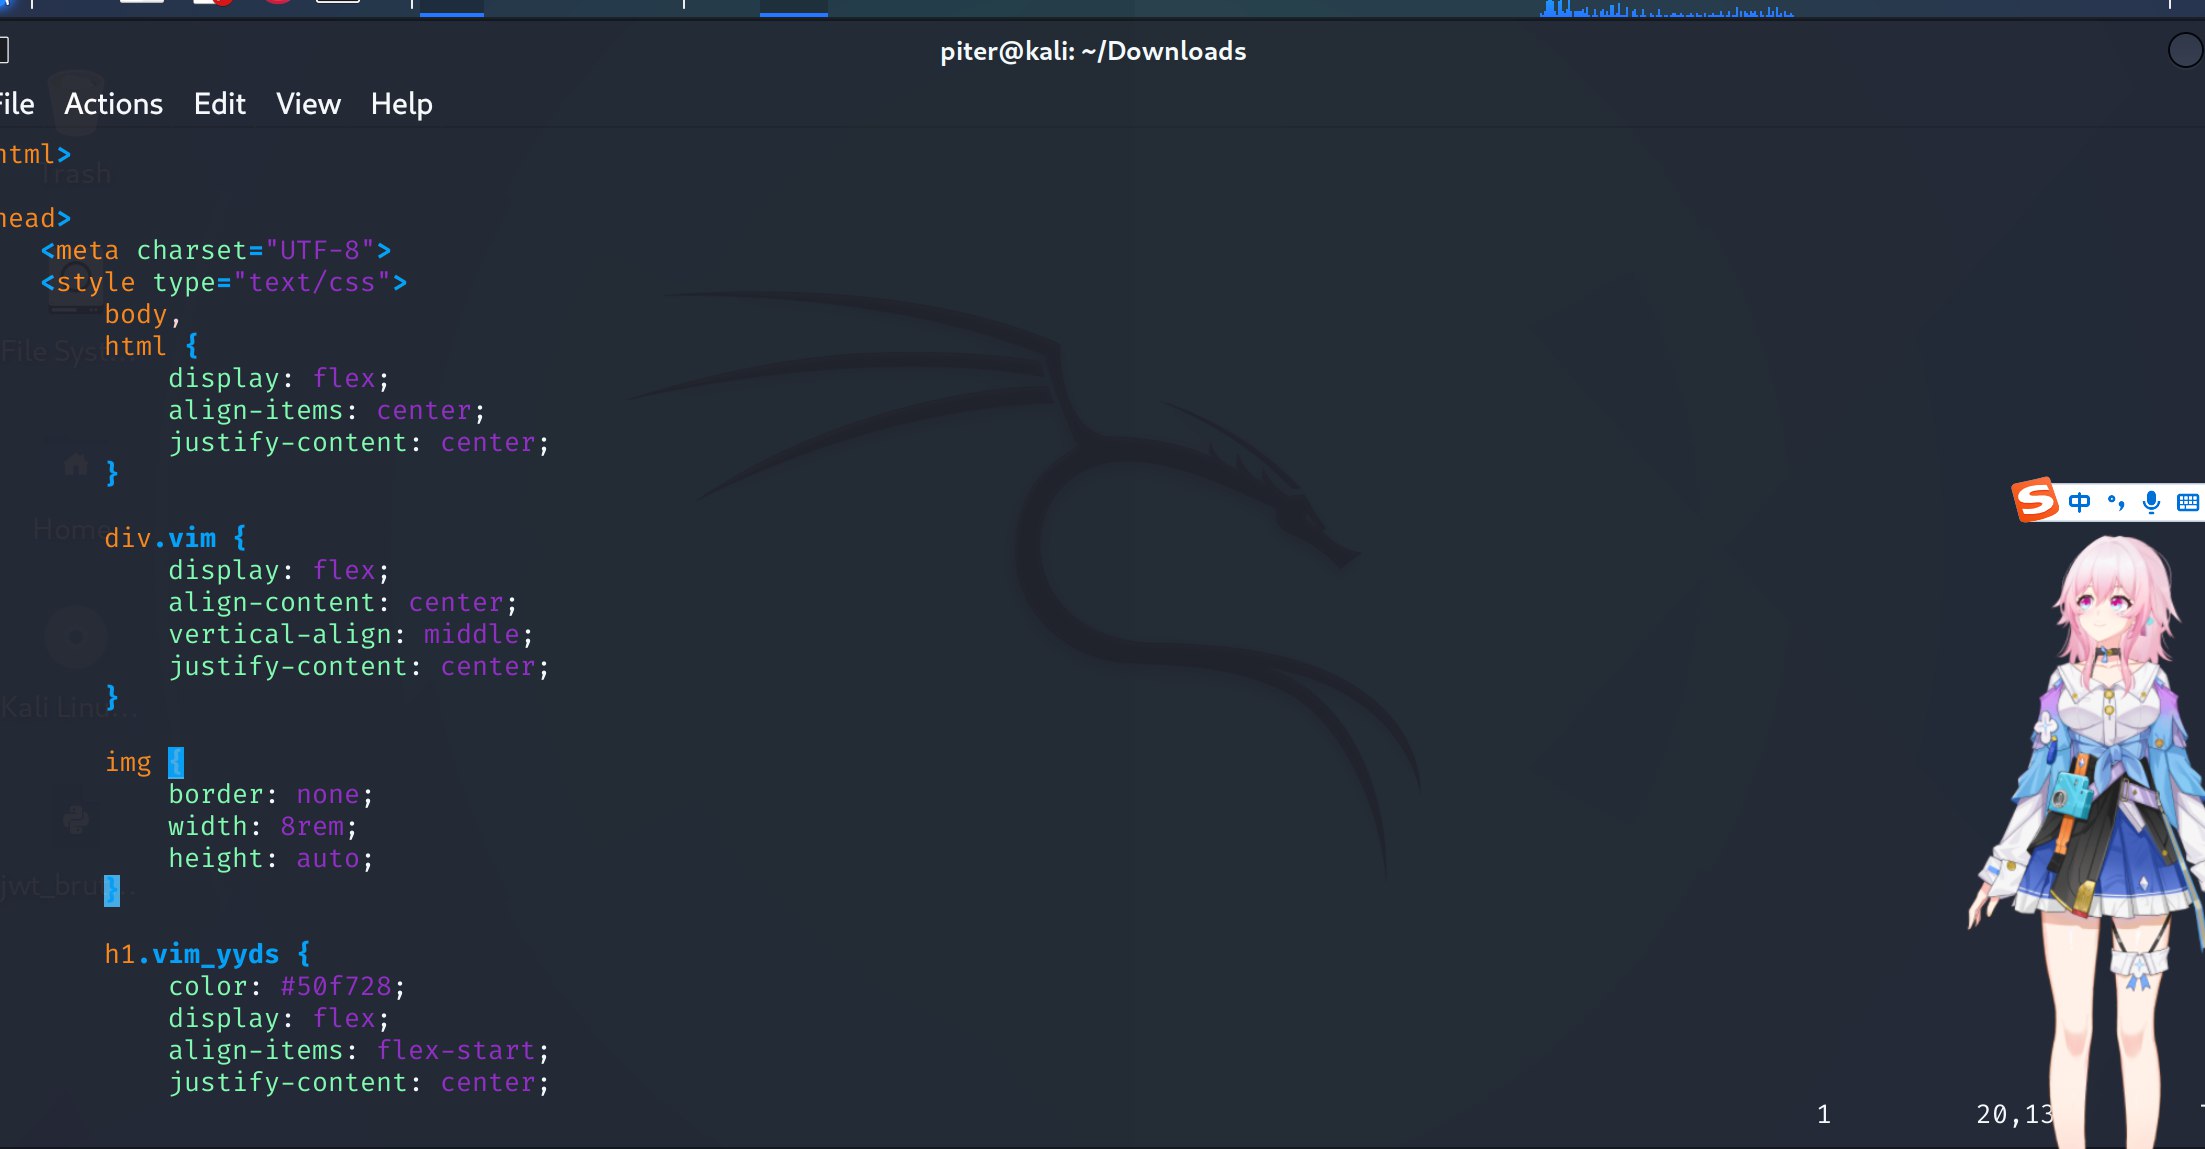2205x1149 pixels.
Task: Click the highlighted opening brace after img
Action: coord(176,762)
